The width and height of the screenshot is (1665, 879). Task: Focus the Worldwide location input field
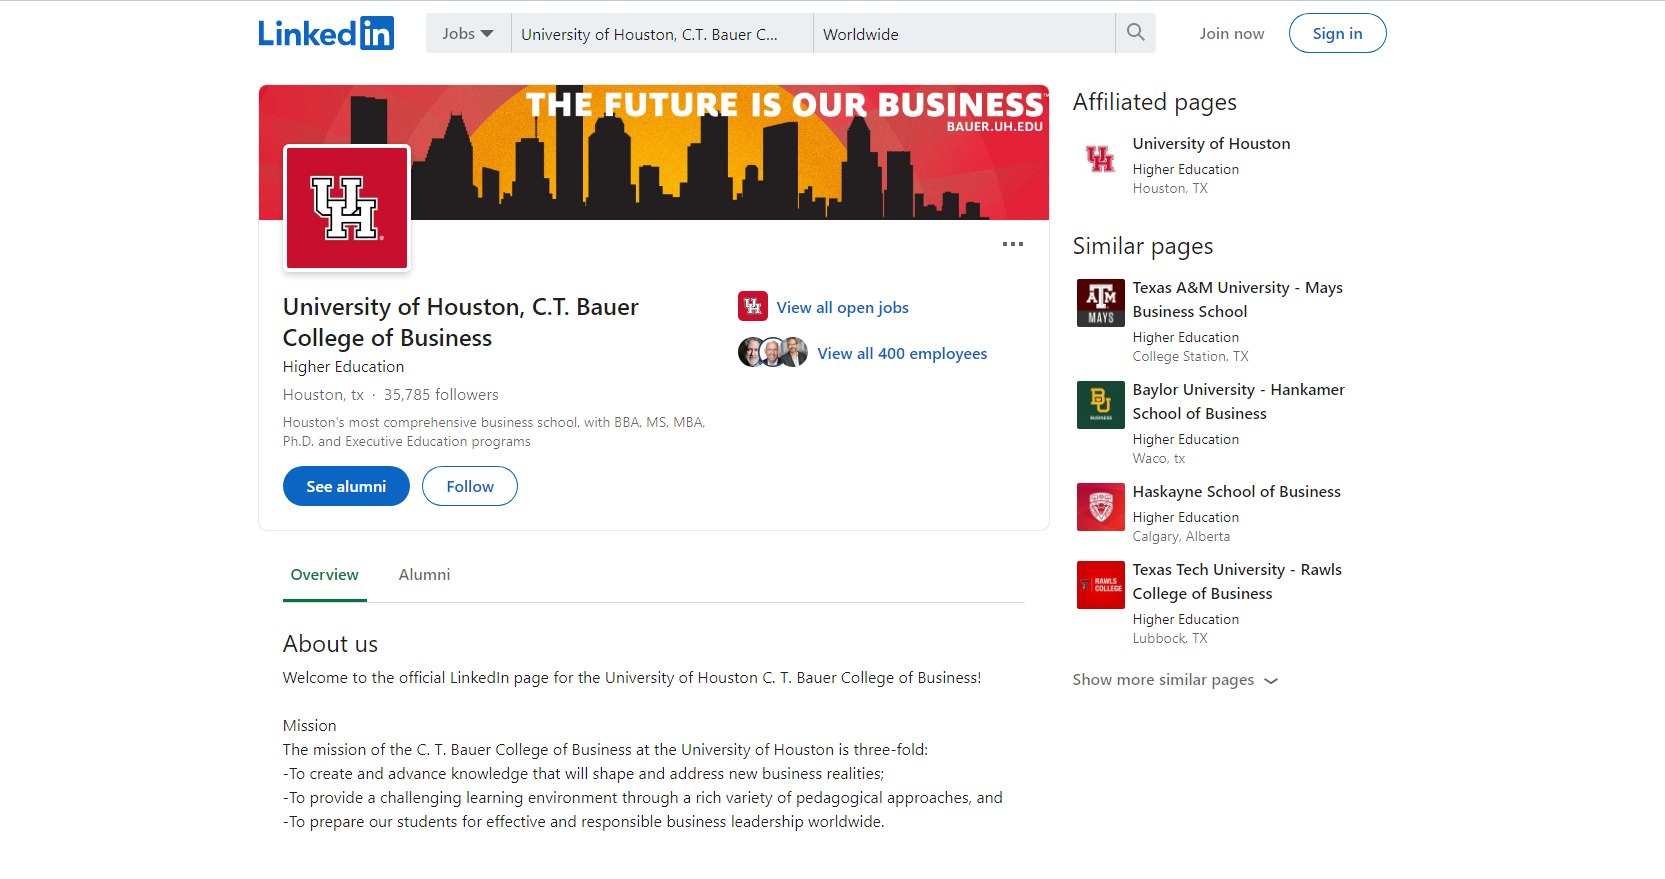(964, 33)
